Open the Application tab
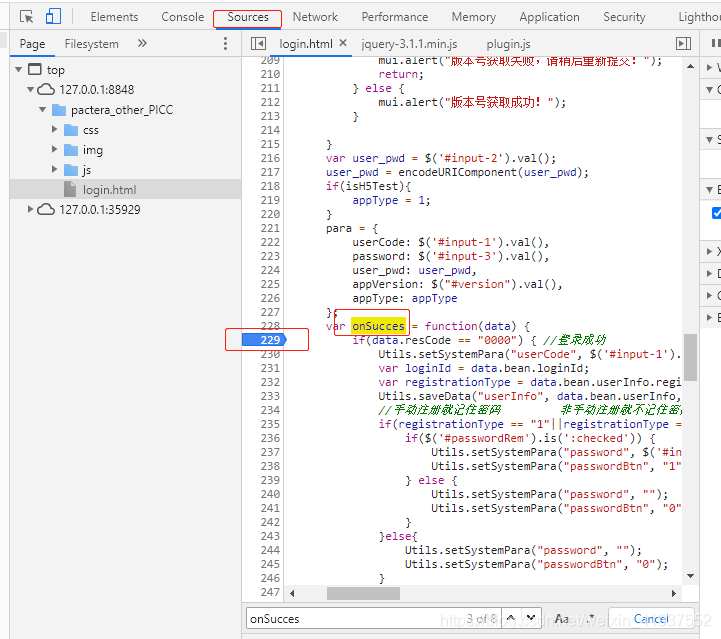 click(x=549, y=17)
